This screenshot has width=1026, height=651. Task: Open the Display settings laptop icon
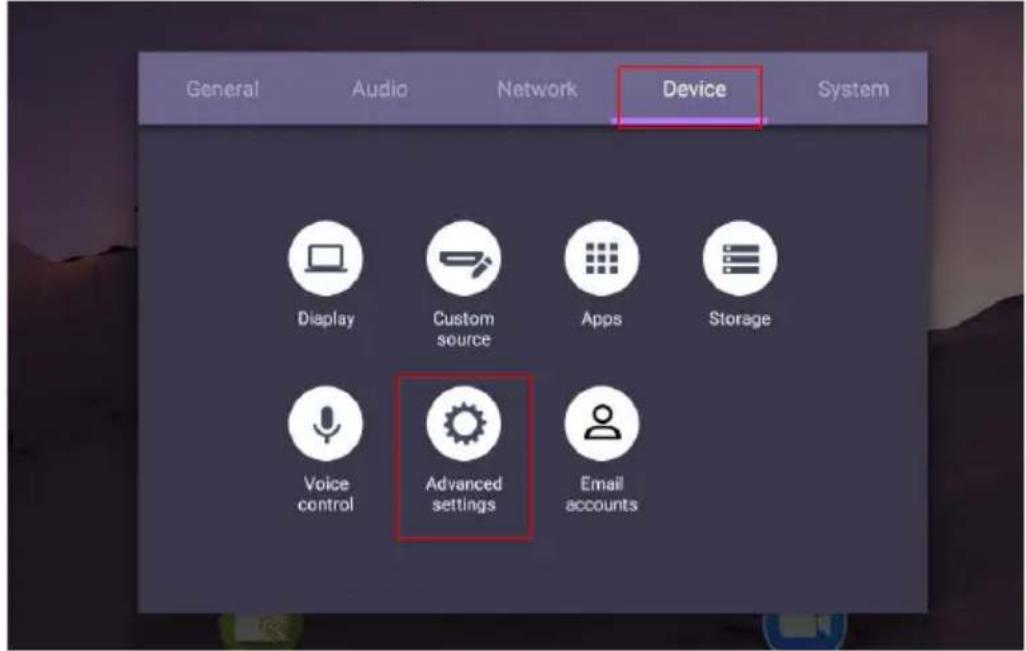click(x=325, y=259)
